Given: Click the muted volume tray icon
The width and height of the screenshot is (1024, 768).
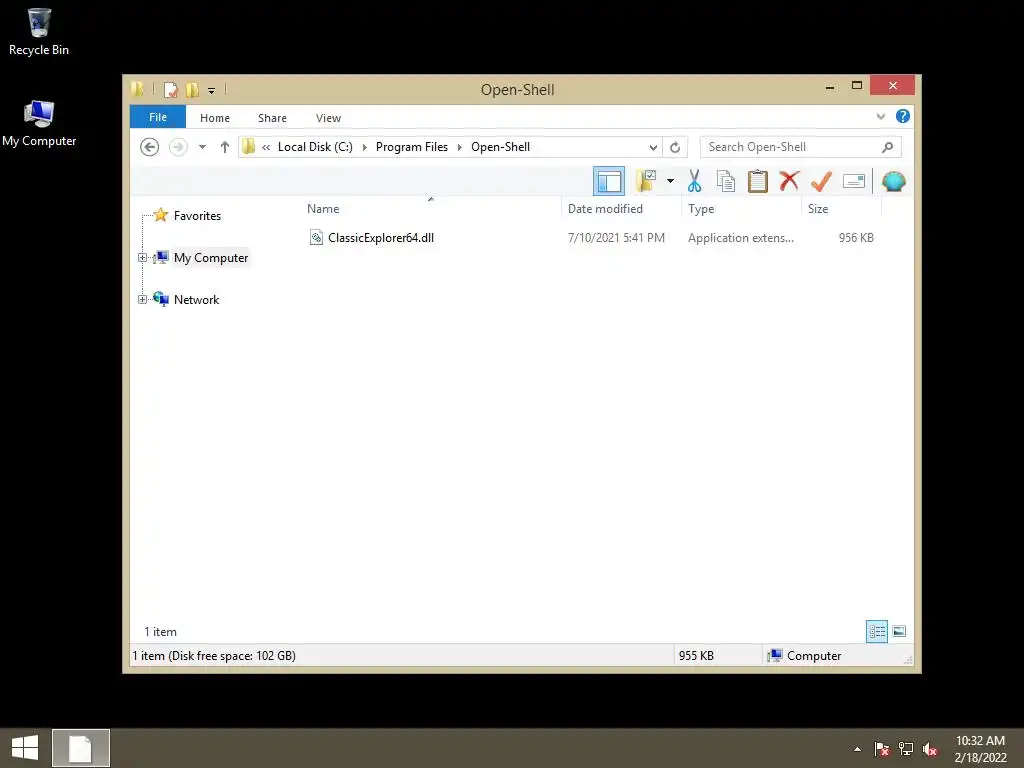Looking at the screenshot, I should pos(930,749).
